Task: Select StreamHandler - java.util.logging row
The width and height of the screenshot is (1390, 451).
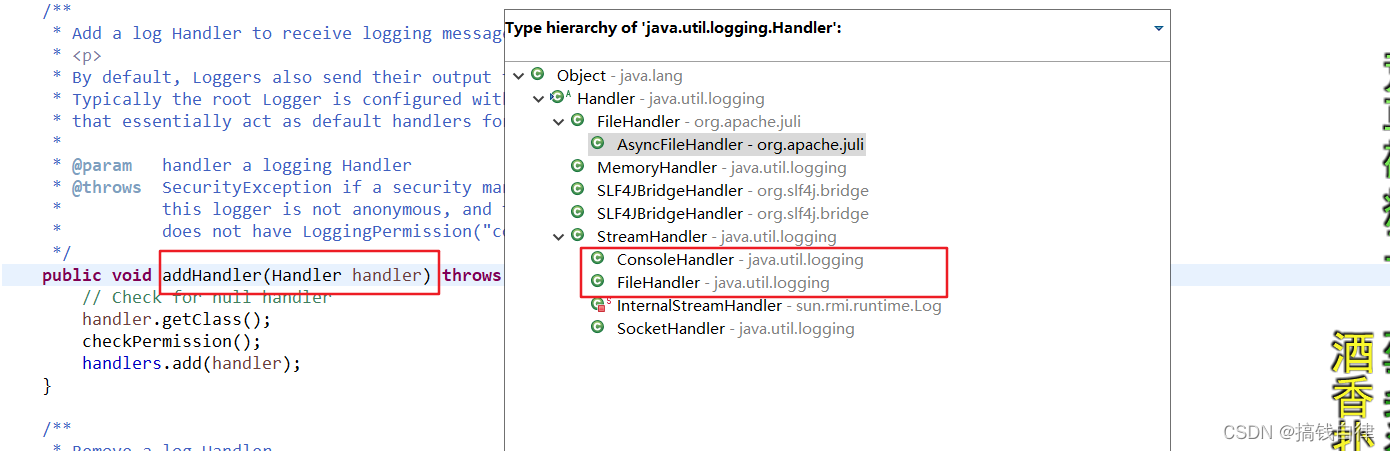Action: [717, 237]
